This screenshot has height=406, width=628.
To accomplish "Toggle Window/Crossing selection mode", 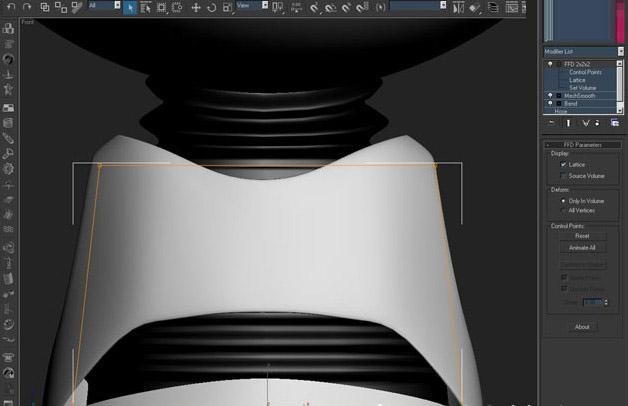I will 177,7.
